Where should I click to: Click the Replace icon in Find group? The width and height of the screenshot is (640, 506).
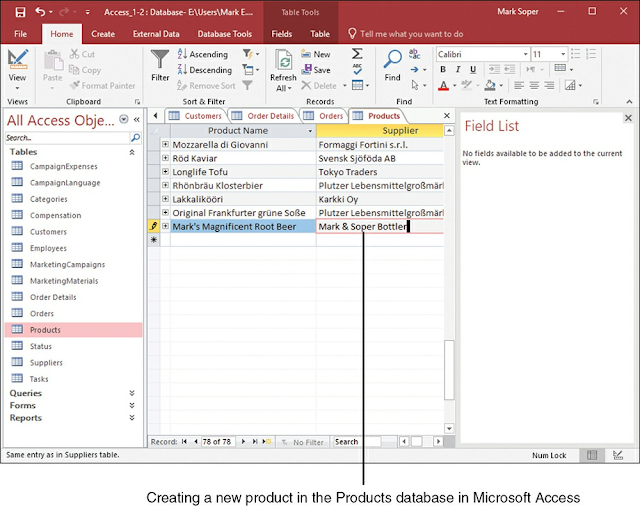click(415, 54)
